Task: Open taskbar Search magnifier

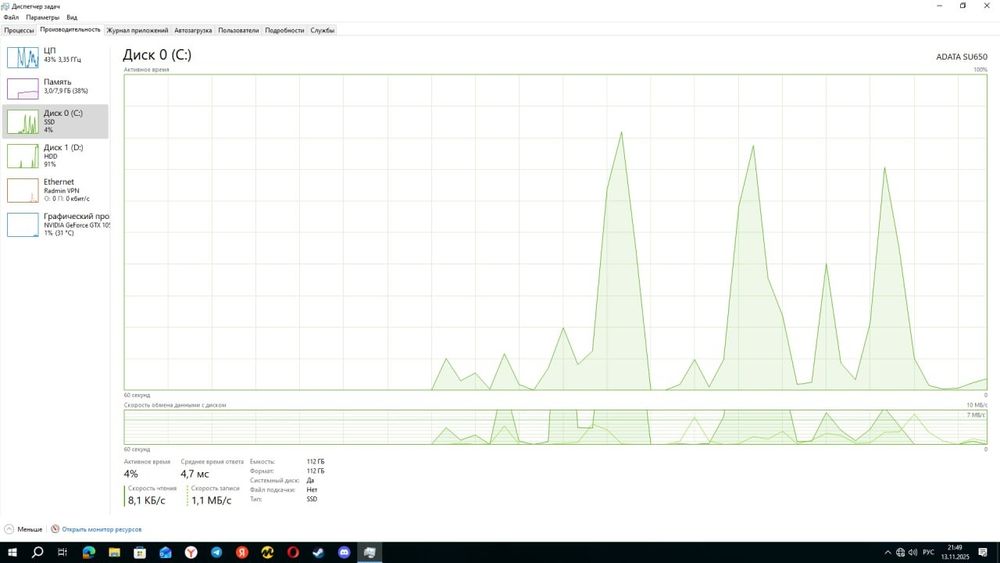Action: point(37,553)
